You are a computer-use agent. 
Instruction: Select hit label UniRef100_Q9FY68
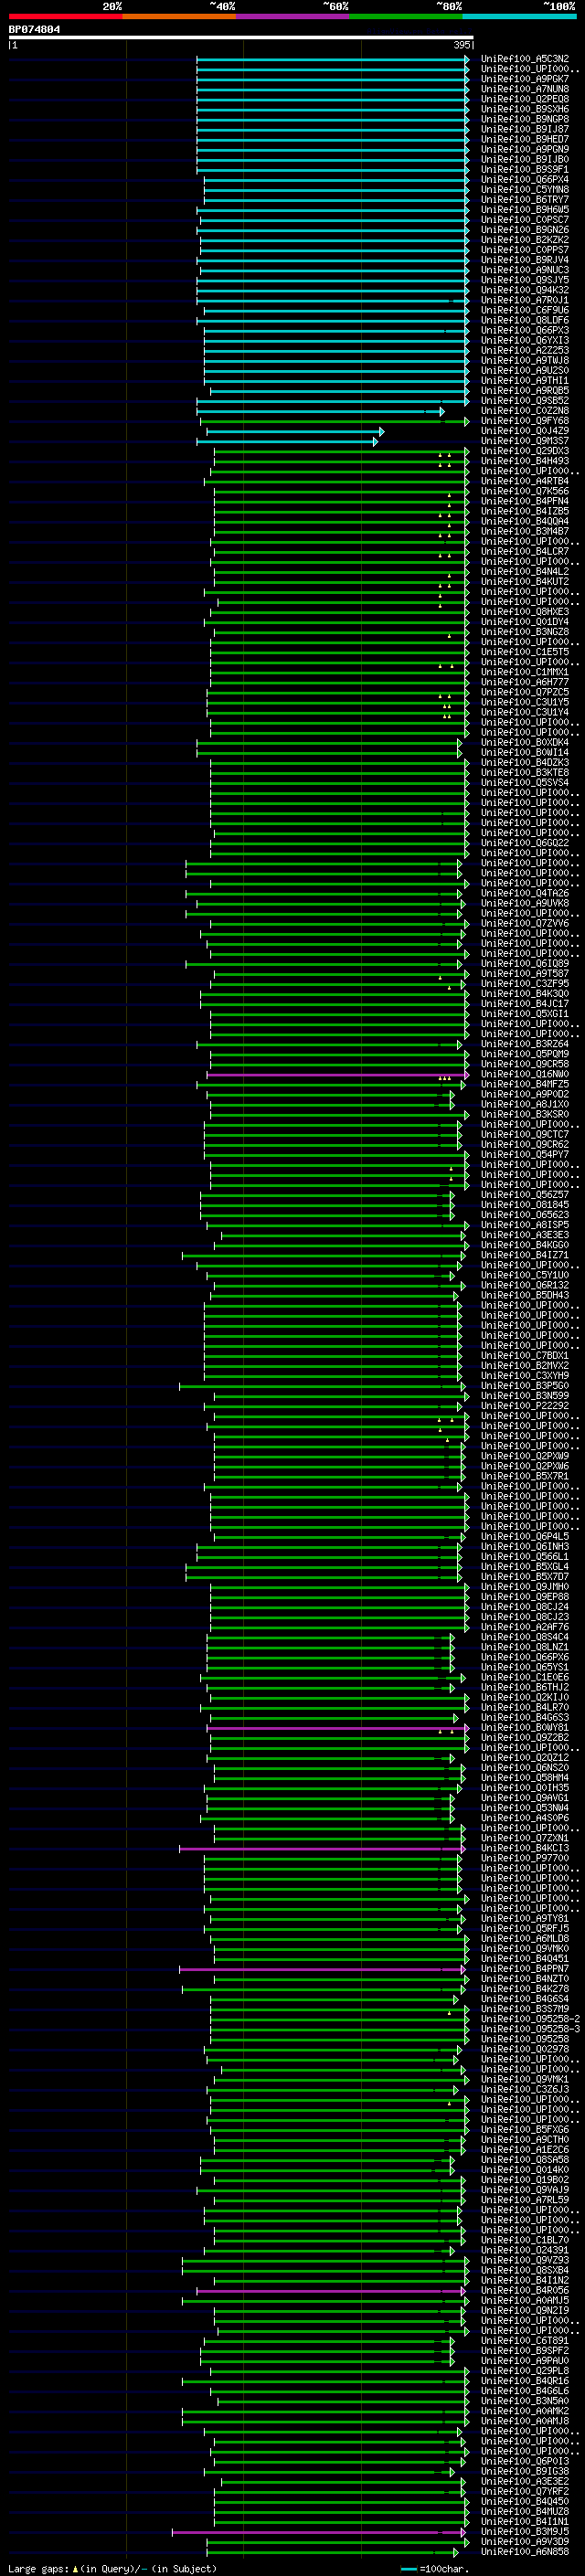(x=525, y=421)
